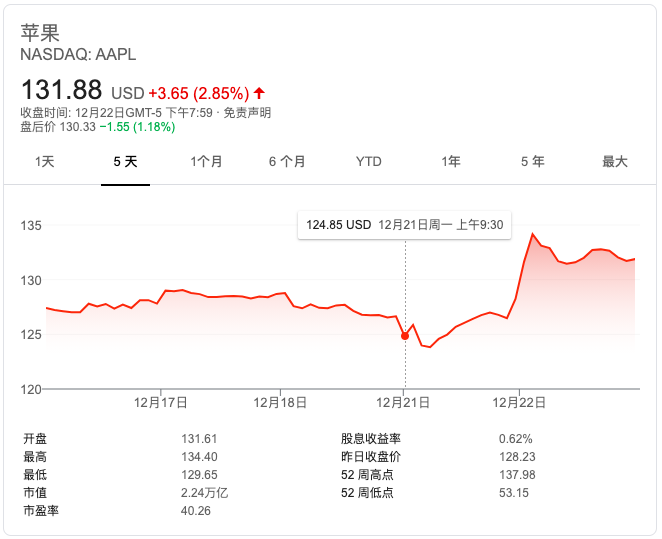Switch to the 6 个月 chart tab
The width and height of the screenshot is (662, 539).
(287, 161)
